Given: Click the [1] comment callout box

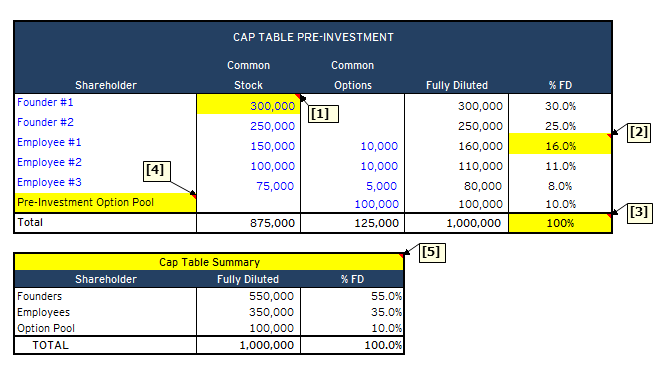Looking at the screenshot, I should (323, 114).
